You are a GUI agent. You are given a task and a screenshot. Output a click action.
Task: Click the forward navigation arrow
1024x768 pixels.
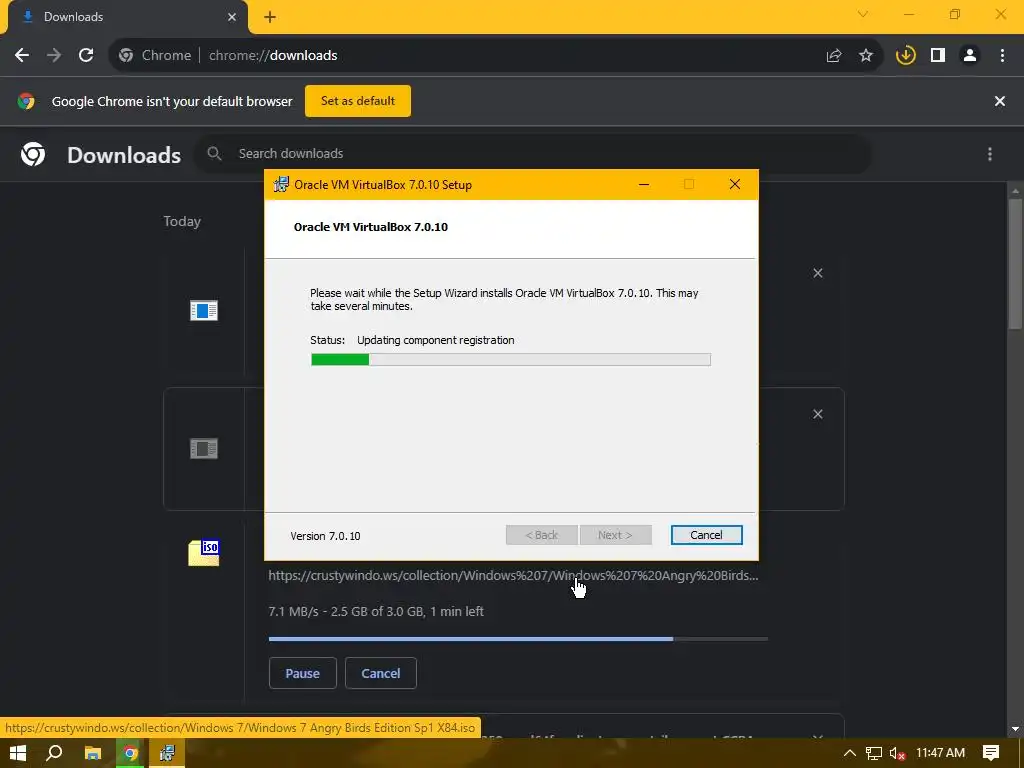[x=54, y=56]
